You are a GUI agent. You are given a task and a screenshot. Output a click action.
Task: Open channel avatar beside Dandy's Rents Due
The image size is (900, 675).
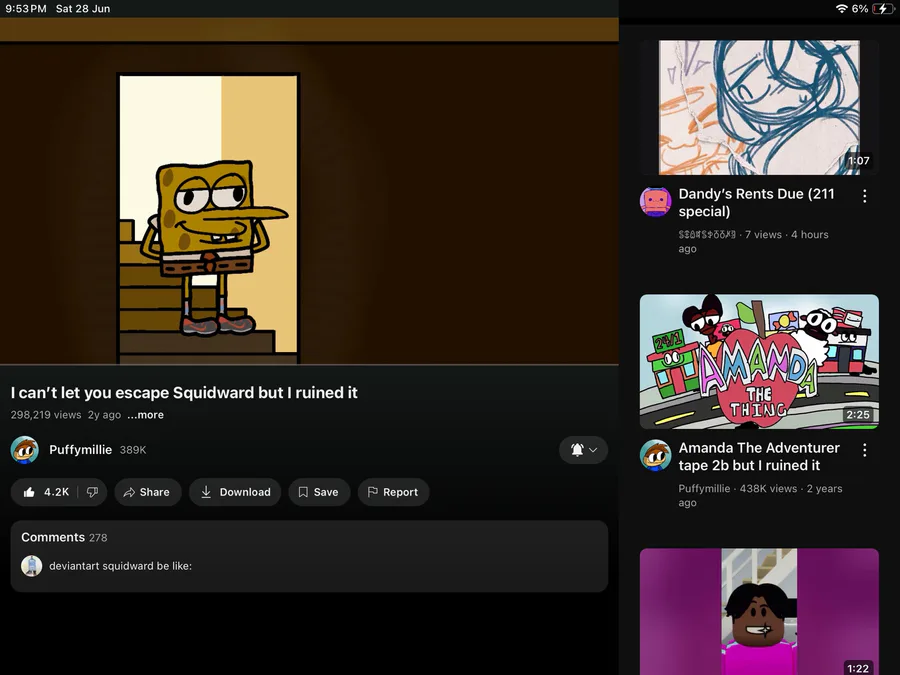click(x=655, y=201)
